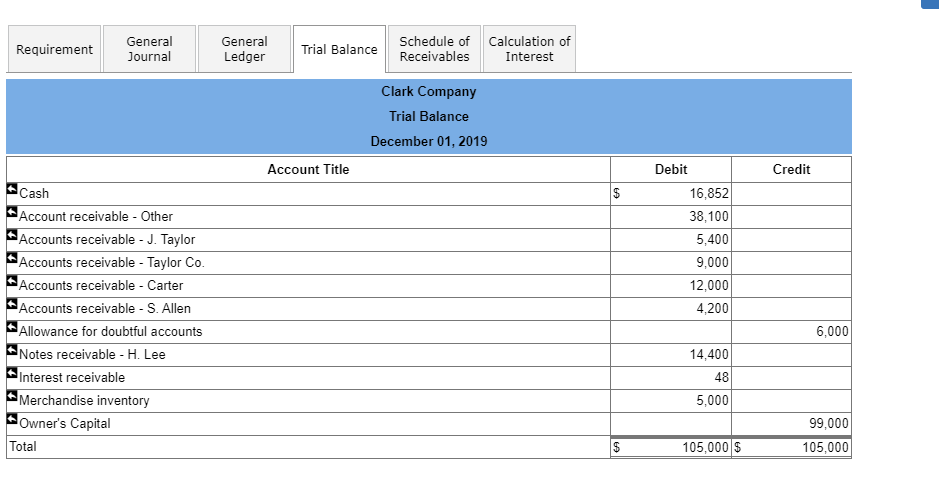This screenshot has width=939, height=477.
Task: Click arrow icon beside Interest receivable
Action: (x=12, y=373)
